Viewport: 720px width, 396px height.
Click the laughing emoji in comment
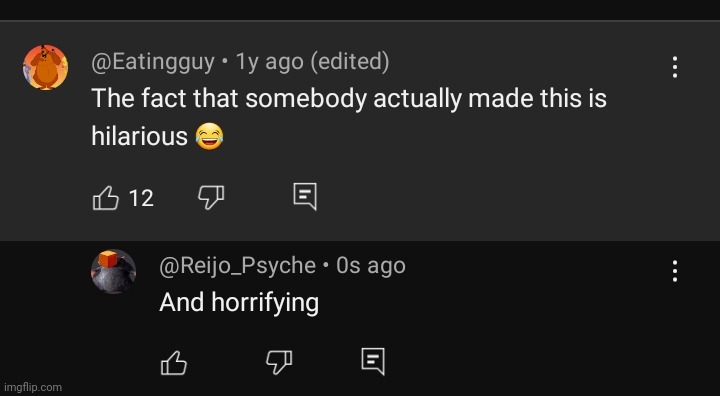click(209, 137)
